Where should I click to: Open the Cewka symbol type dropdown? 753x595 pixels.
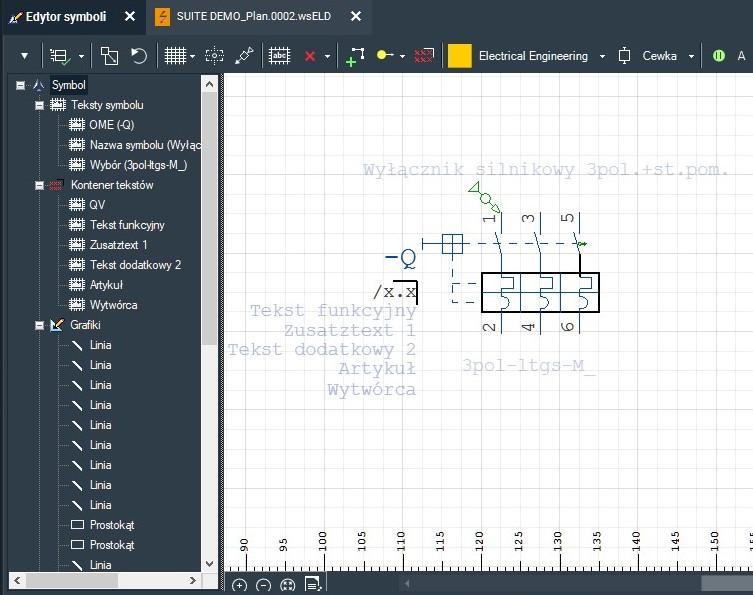click(691, 57)
